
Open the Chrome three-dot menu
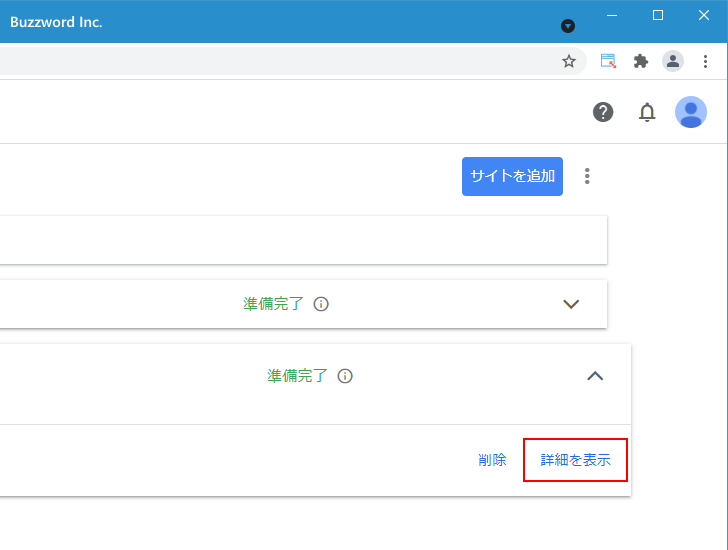click(x=705, y=61)
